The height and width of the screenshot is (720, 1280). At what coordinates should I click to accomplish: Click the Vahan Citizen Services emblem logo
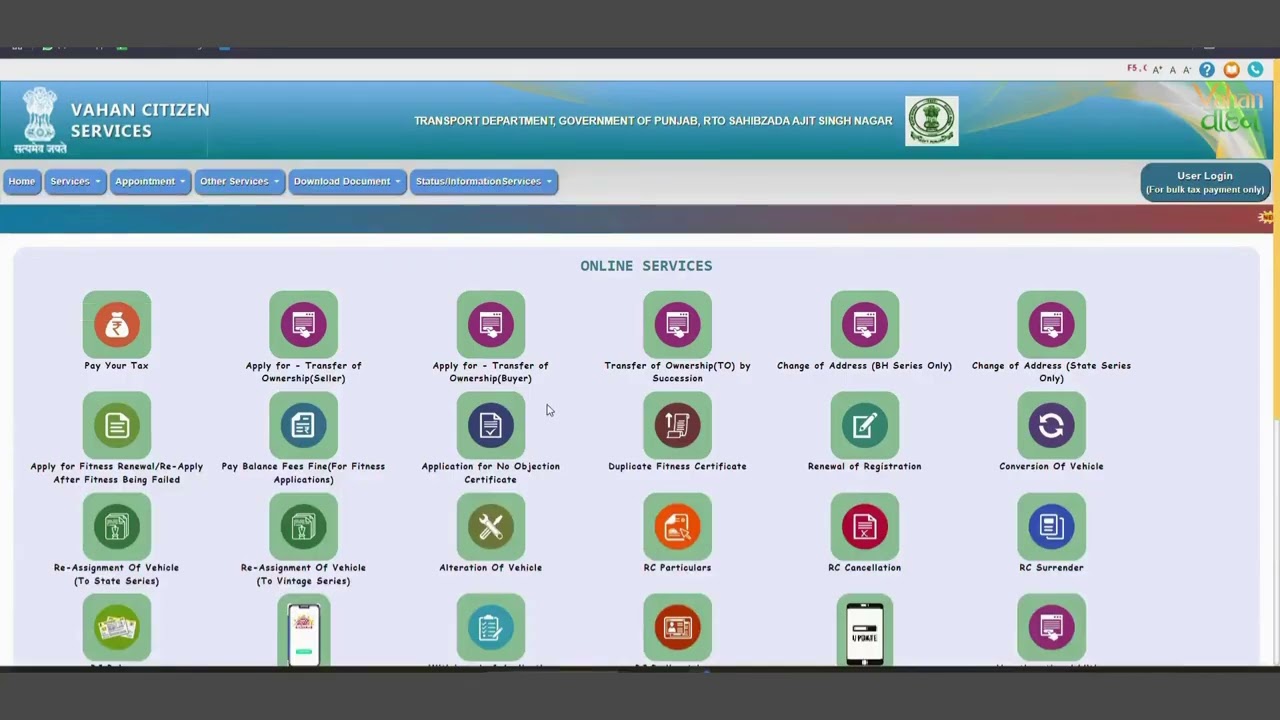coord(40,121)
